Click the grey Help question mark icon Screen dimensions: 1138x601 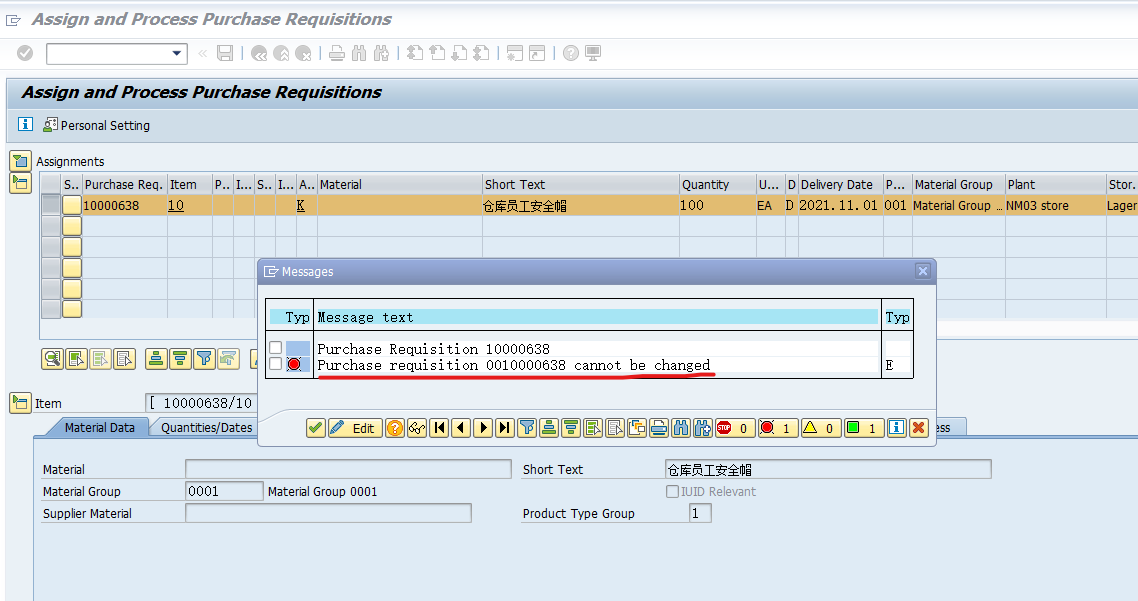pyautogui.click(x=571, y=53)
